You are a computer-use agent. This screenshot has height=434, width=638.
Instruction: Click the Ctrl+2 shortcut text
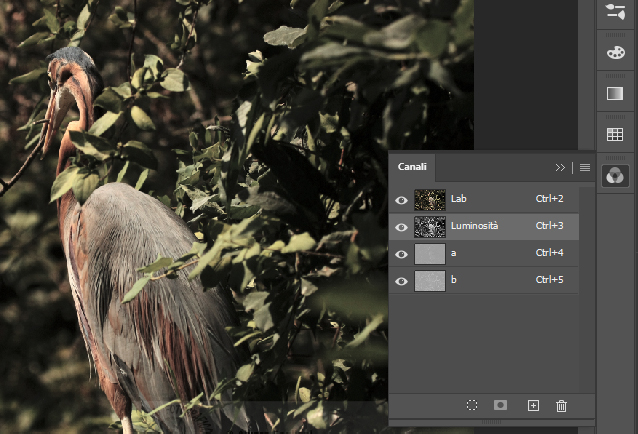549,198
